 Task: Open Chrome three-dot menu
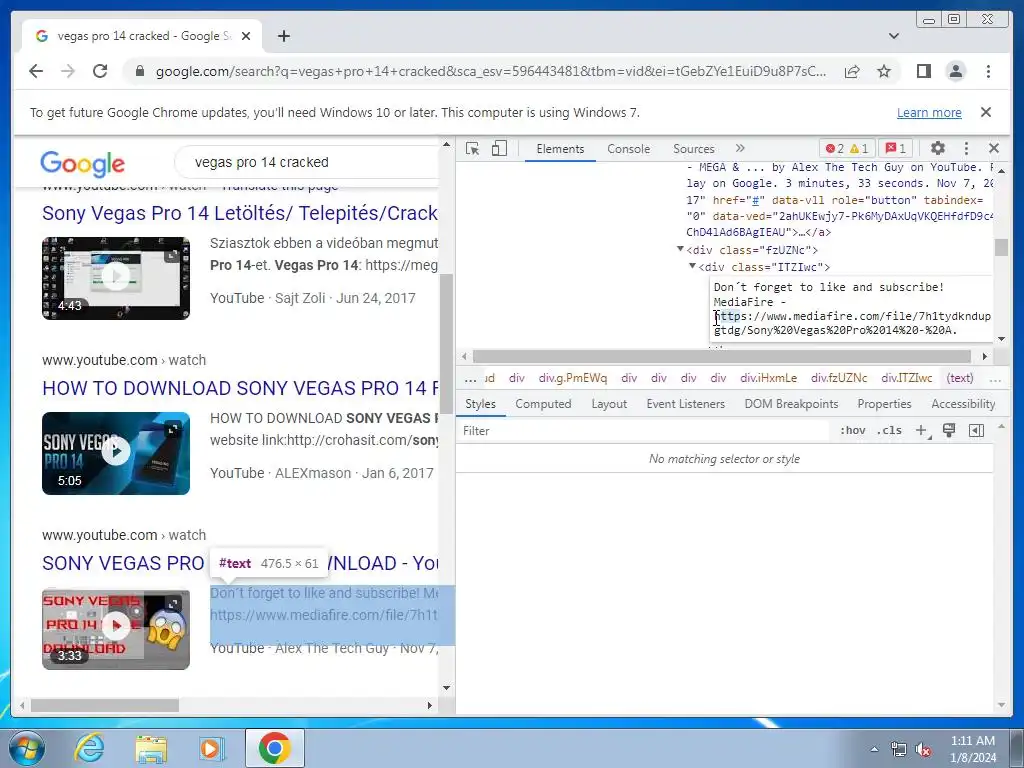click(x=988, y=71)
